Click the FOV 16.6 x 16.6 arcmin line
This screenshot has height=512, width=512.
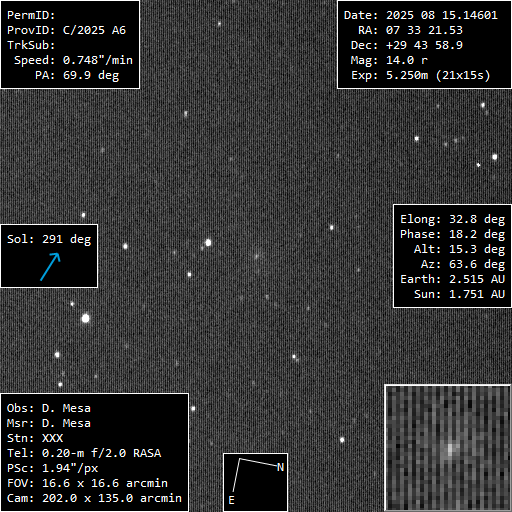pyautogui.click(x=87, y=483)
